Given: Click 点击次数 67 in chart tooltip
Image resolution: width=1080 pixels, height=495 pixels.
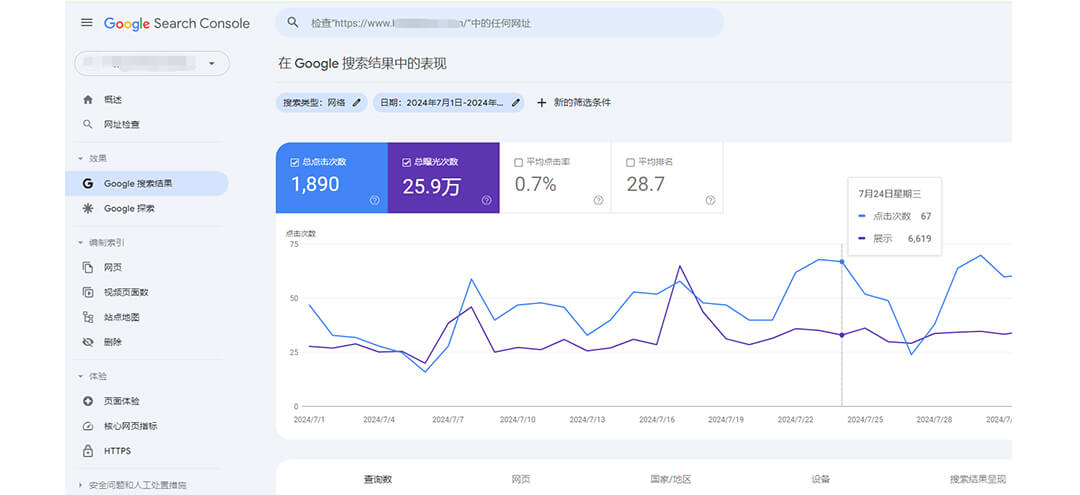Looking at the screenshot, I should click(x=895, y=216).
